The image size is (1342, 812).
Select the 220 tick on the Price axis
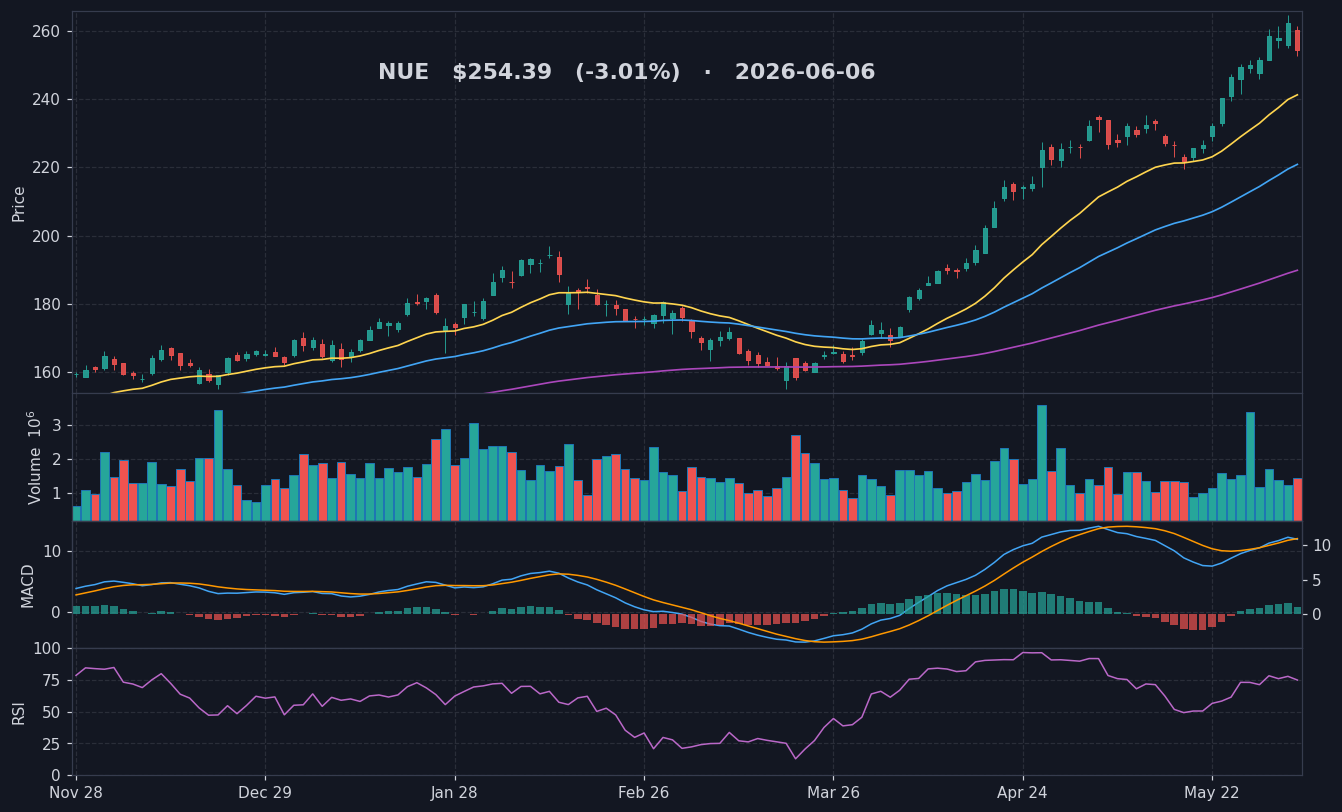46,168
